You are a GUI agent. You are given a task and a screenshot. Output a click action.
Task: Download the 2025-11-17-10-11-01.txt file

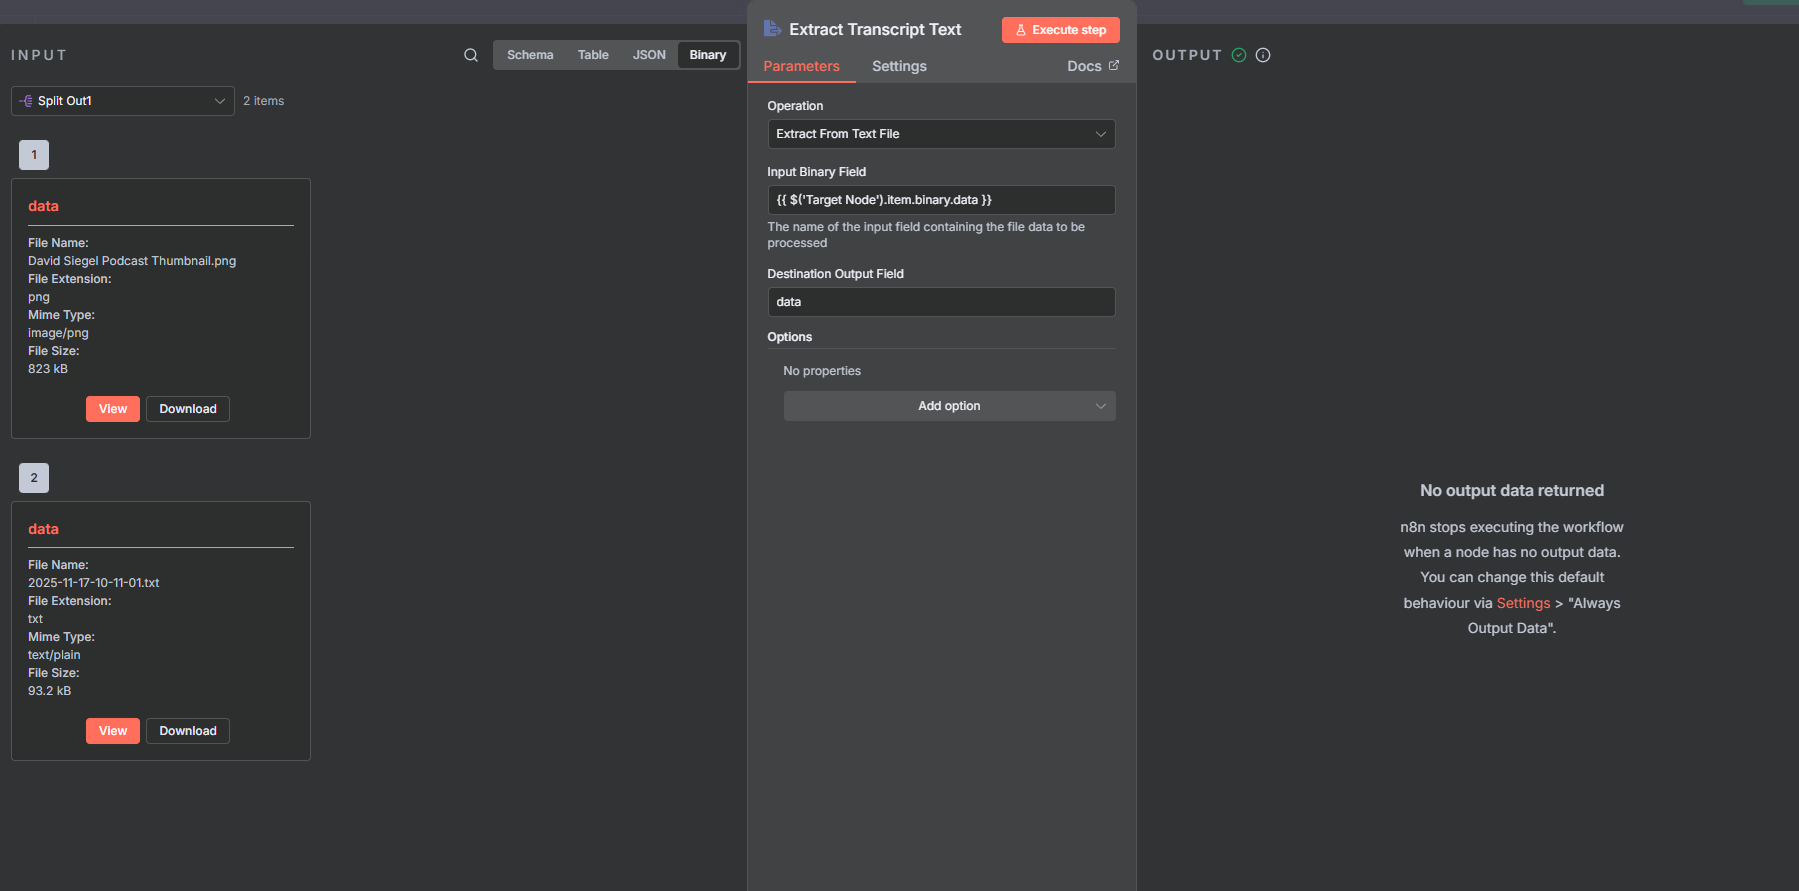(x=188, y=731)
